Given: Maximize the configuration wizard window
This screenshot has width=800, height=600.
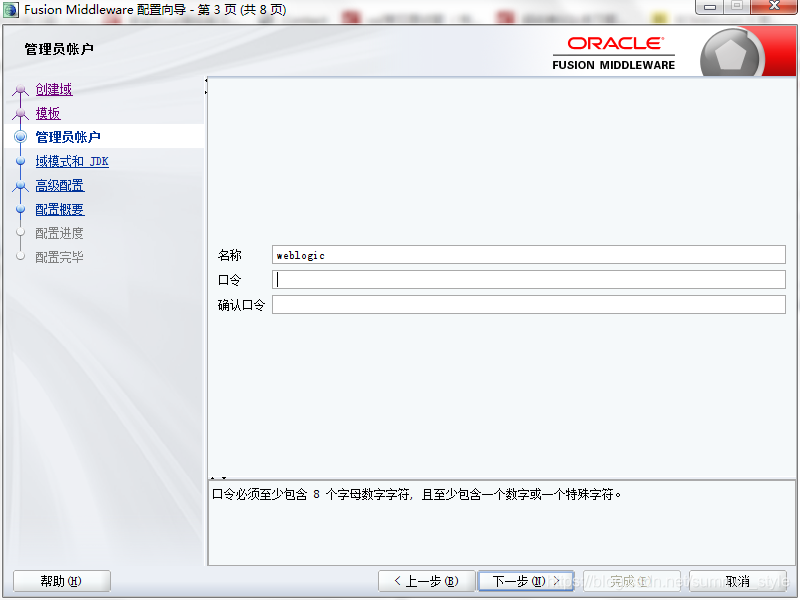Looking at the screenshot, I should [x=737, y=7].
